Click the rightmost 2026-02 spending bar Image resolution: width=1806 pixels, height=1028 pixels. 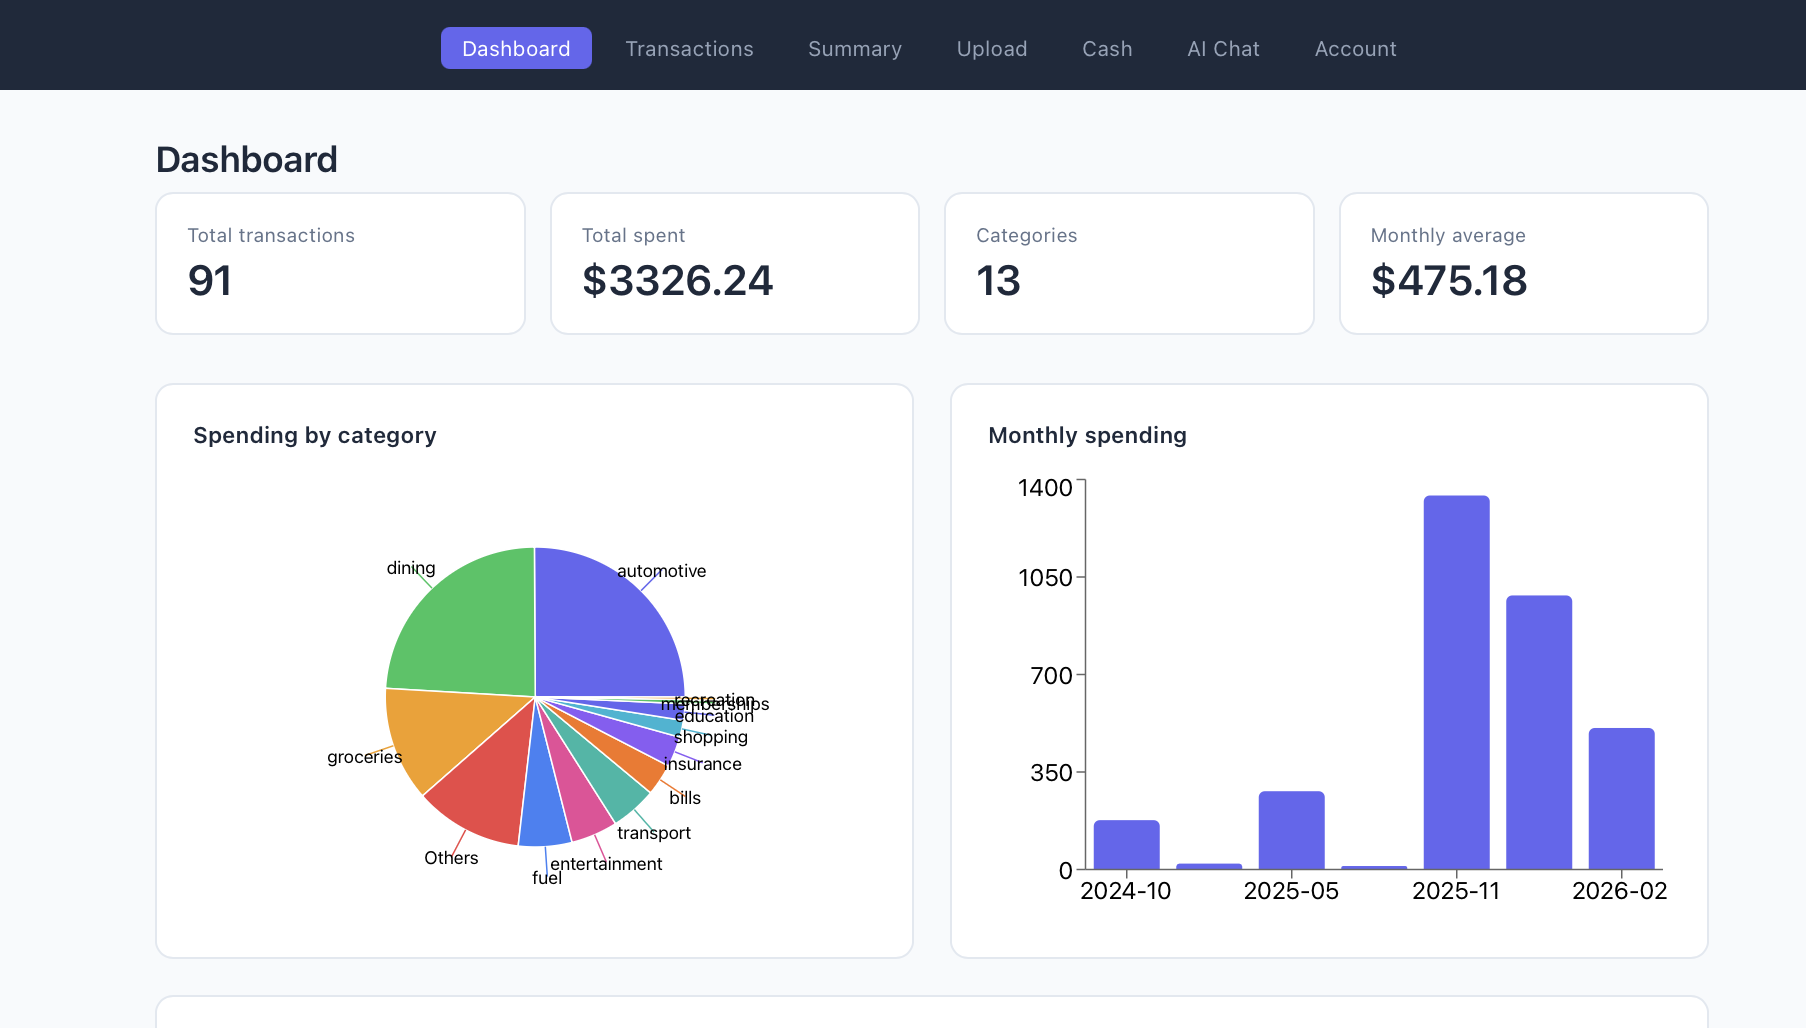(x=1621, y=798)
